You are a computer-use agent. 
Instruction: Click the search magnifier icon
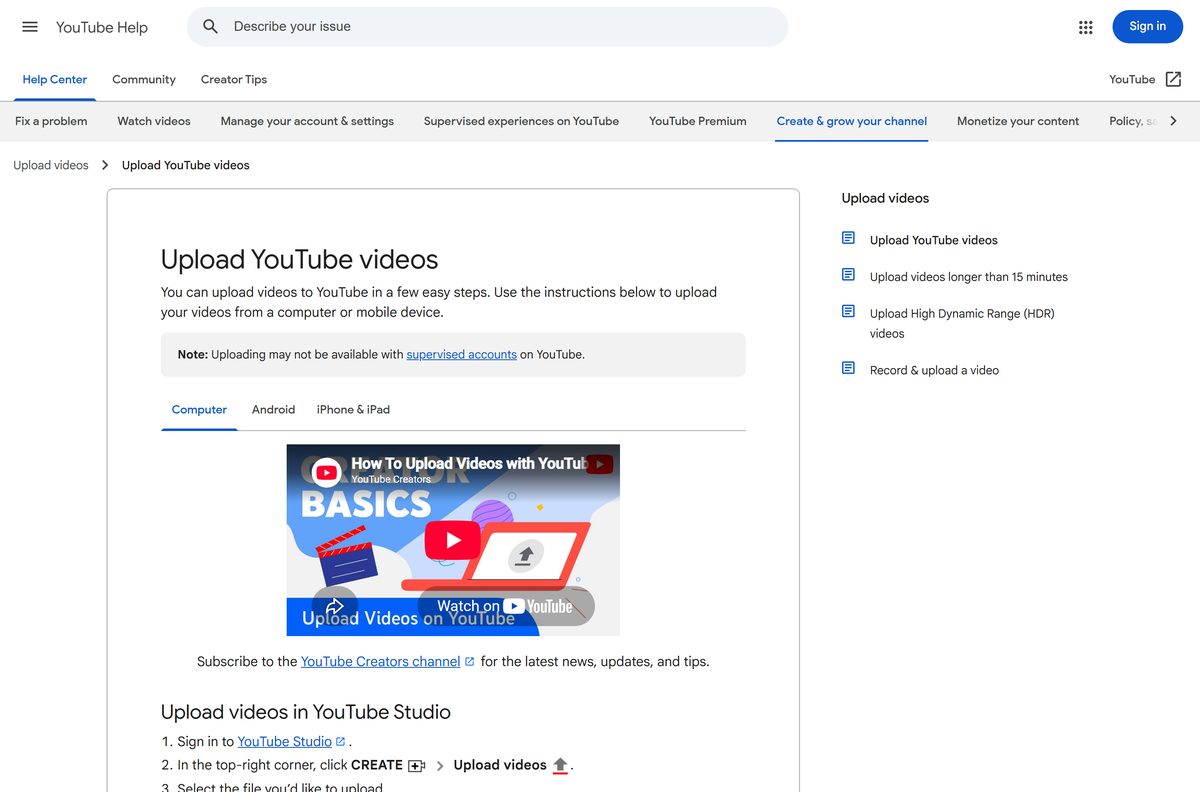tap(210, 27)
